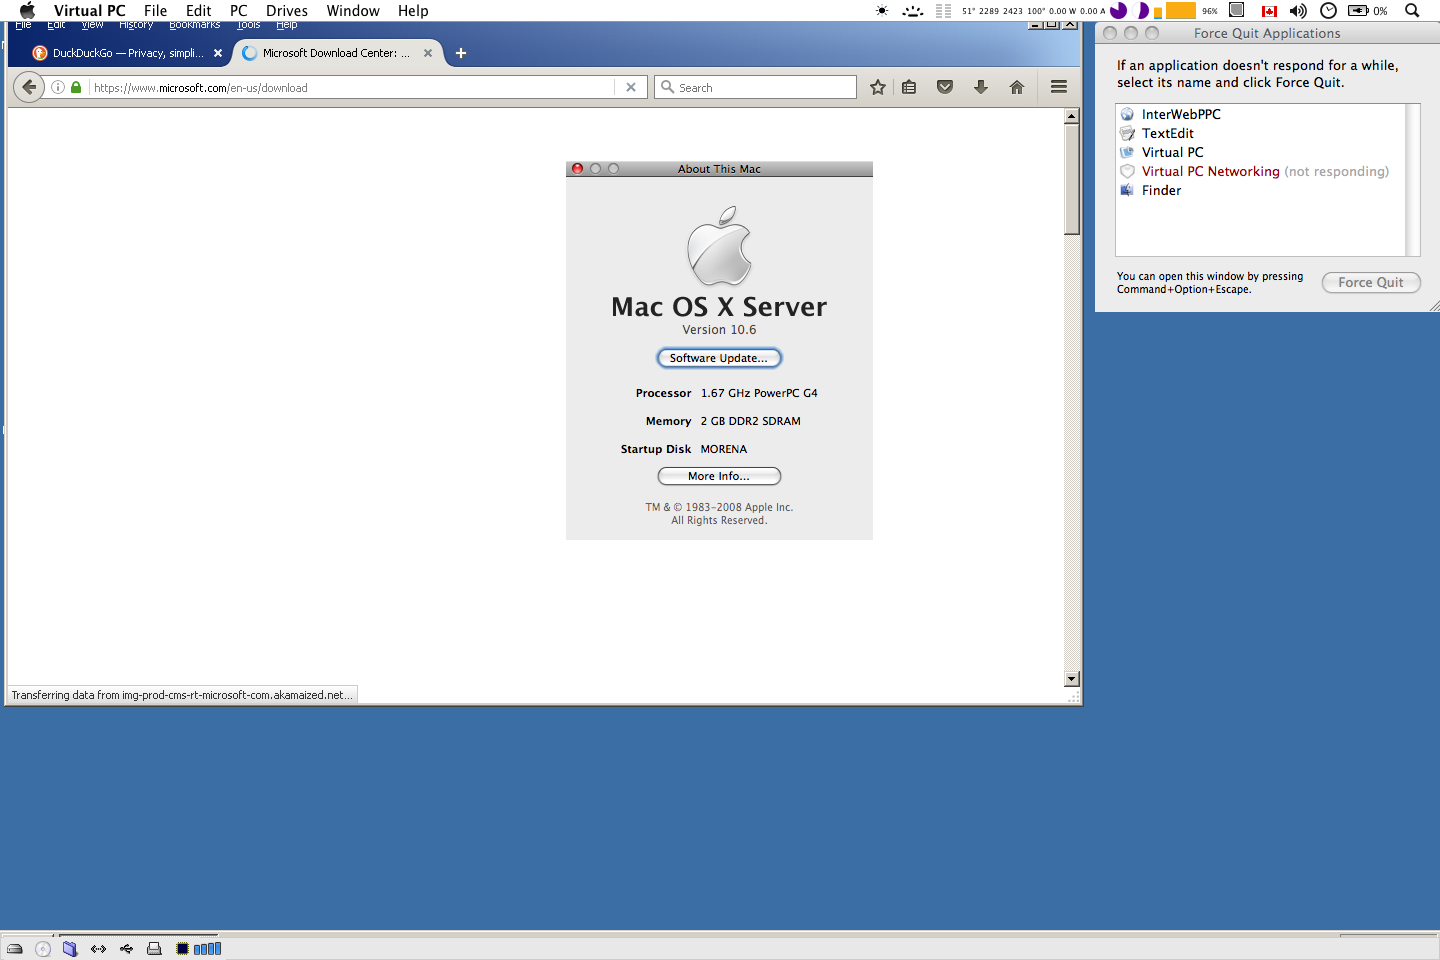Image resolution: width=1440 pixels, height=960 pixels.
Task: Click the hard disk icon in Virtual PC status bar
Action: click(15, 949)
